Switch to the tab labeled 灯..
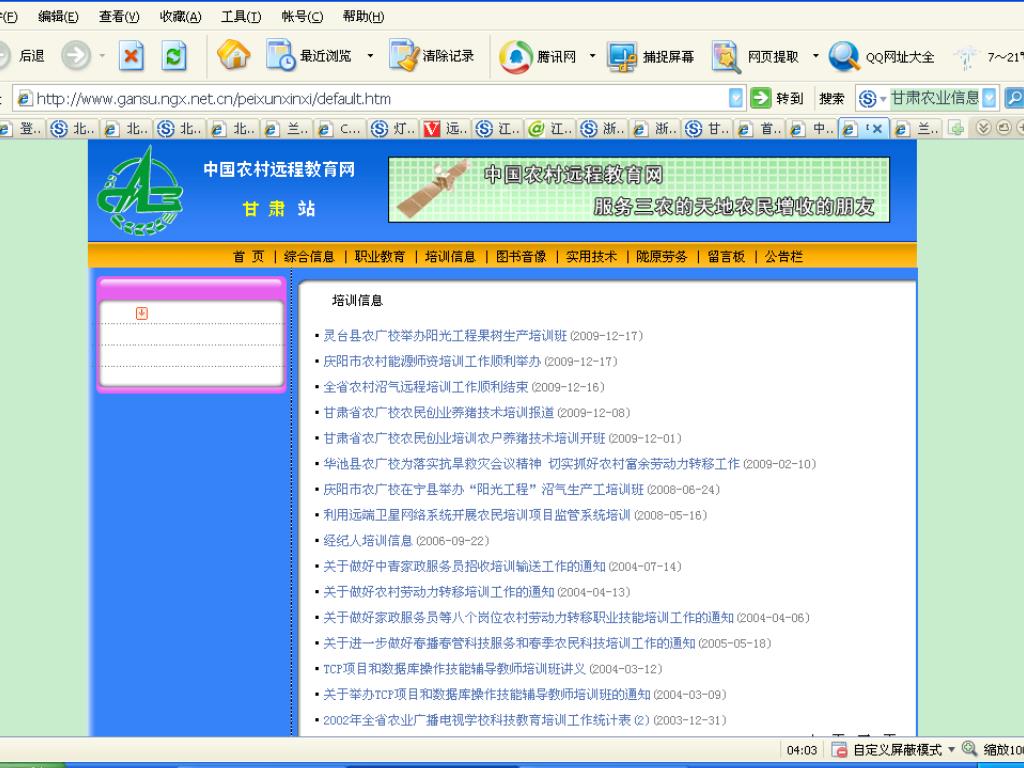The image size is (1024, 768). tap(394, 129)
